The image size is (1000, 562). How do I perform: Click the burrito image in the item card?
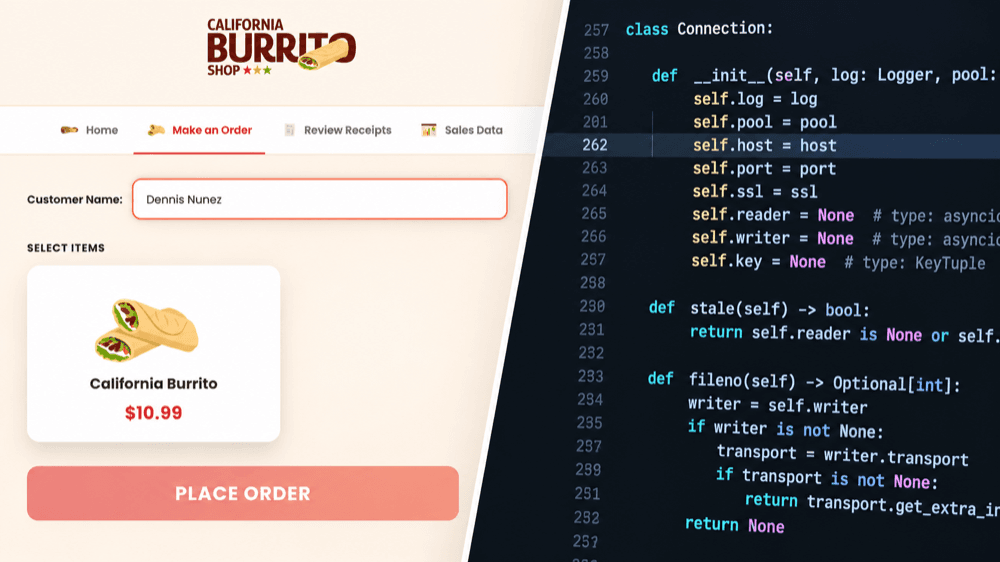(x=148, y=329)
